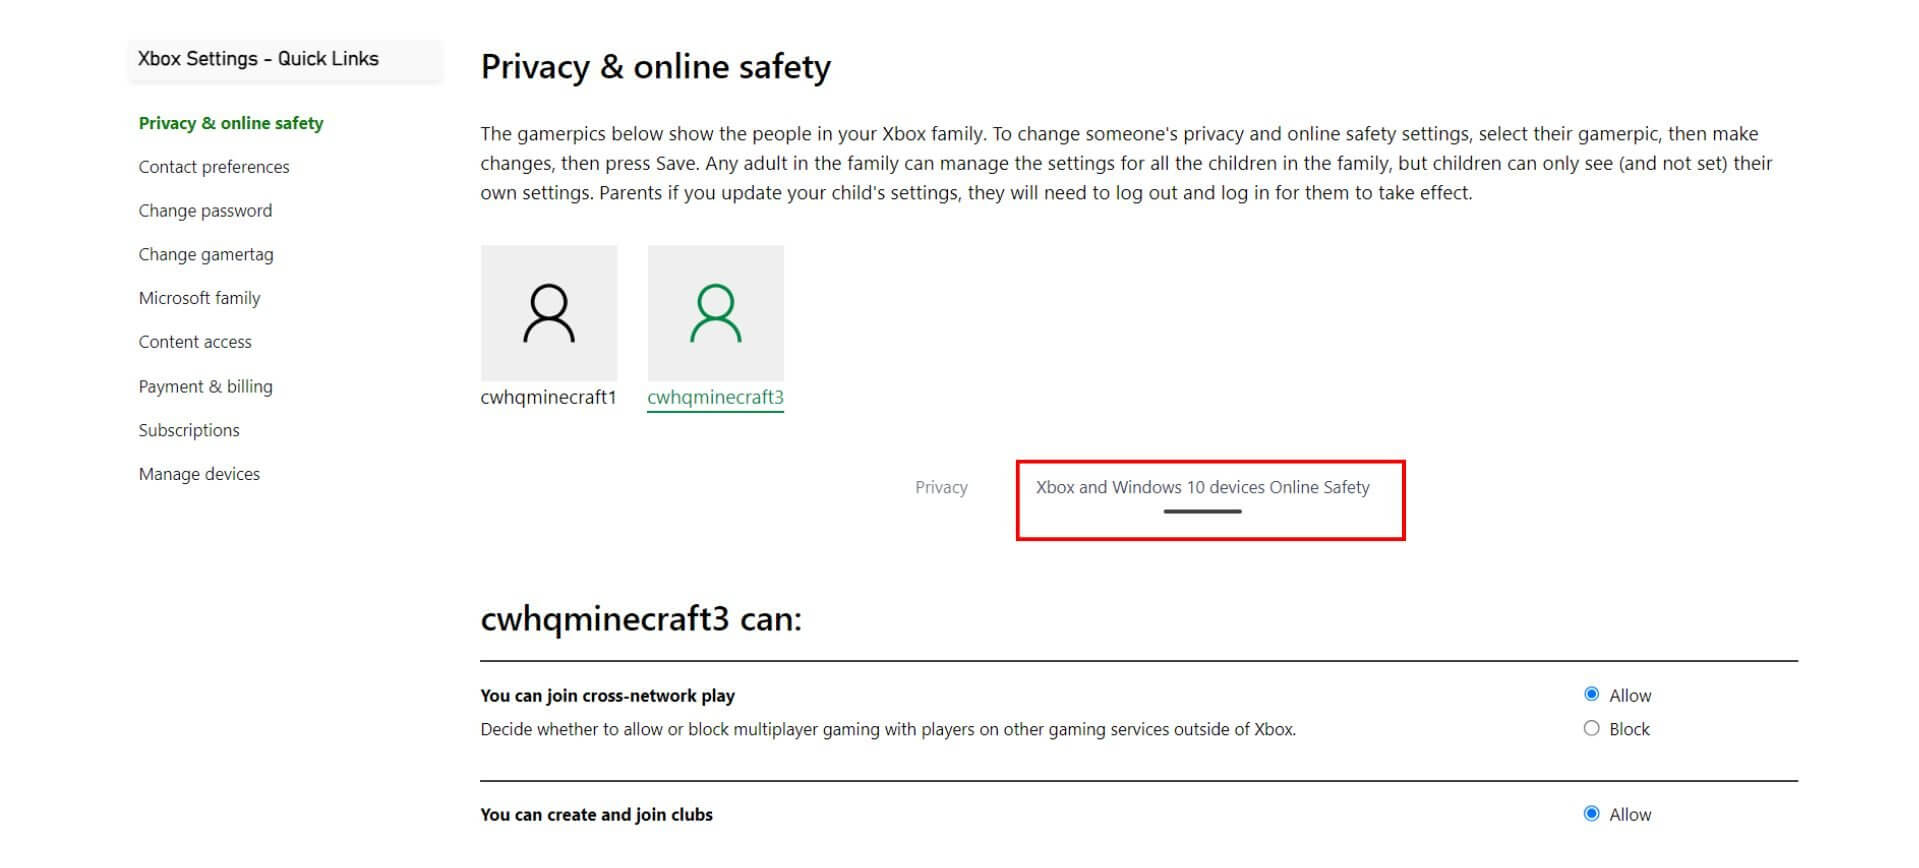
Task: Click the cwhqminecraft3 username link
Action: [715, 397]
